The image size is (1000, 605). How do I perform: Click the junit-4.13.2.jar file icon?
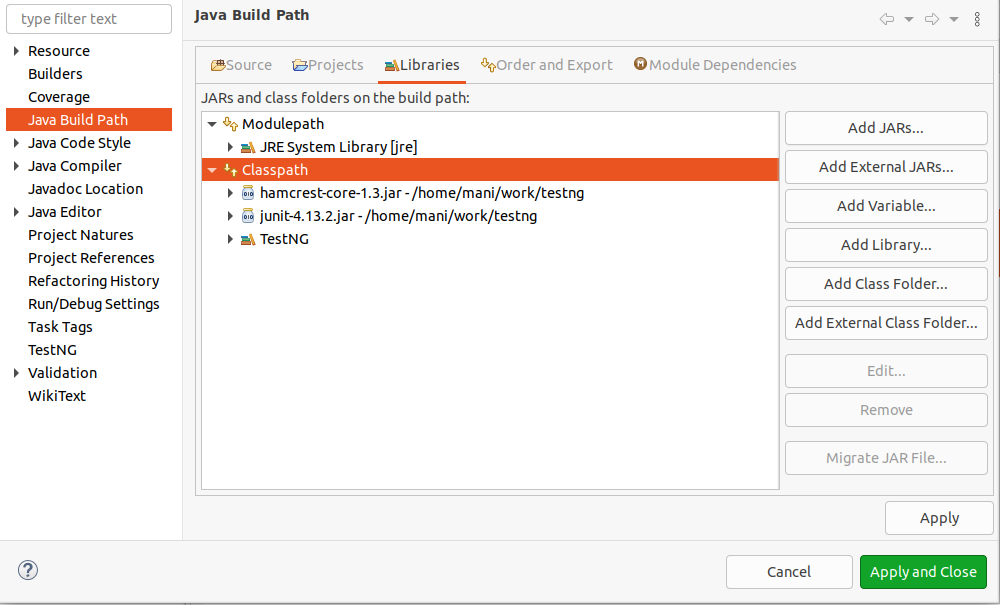pos(248,215)
